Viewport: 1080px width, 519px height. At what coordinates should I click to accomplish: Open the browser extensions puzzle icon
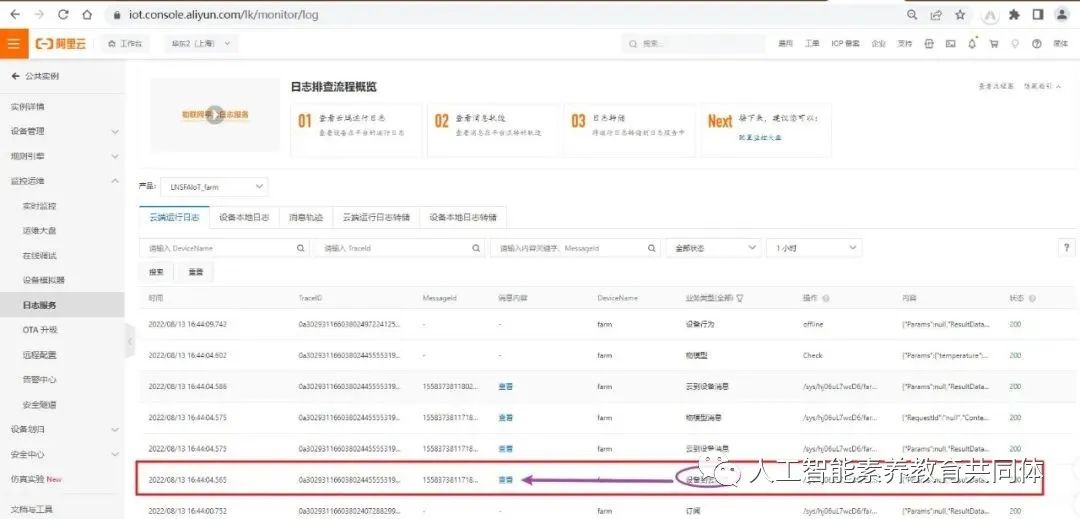1014,14
